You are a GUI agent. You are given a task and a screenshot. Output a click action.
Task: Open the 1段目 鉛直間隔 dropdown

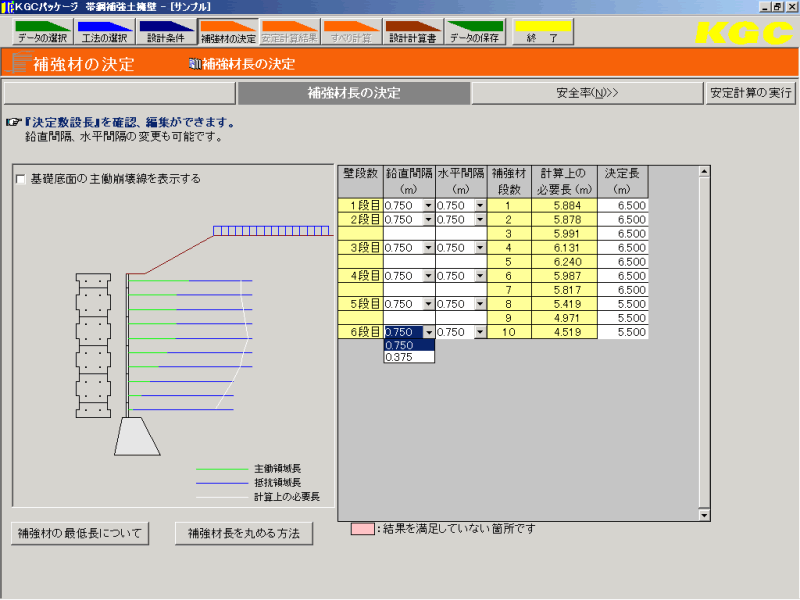click(428, 208)
